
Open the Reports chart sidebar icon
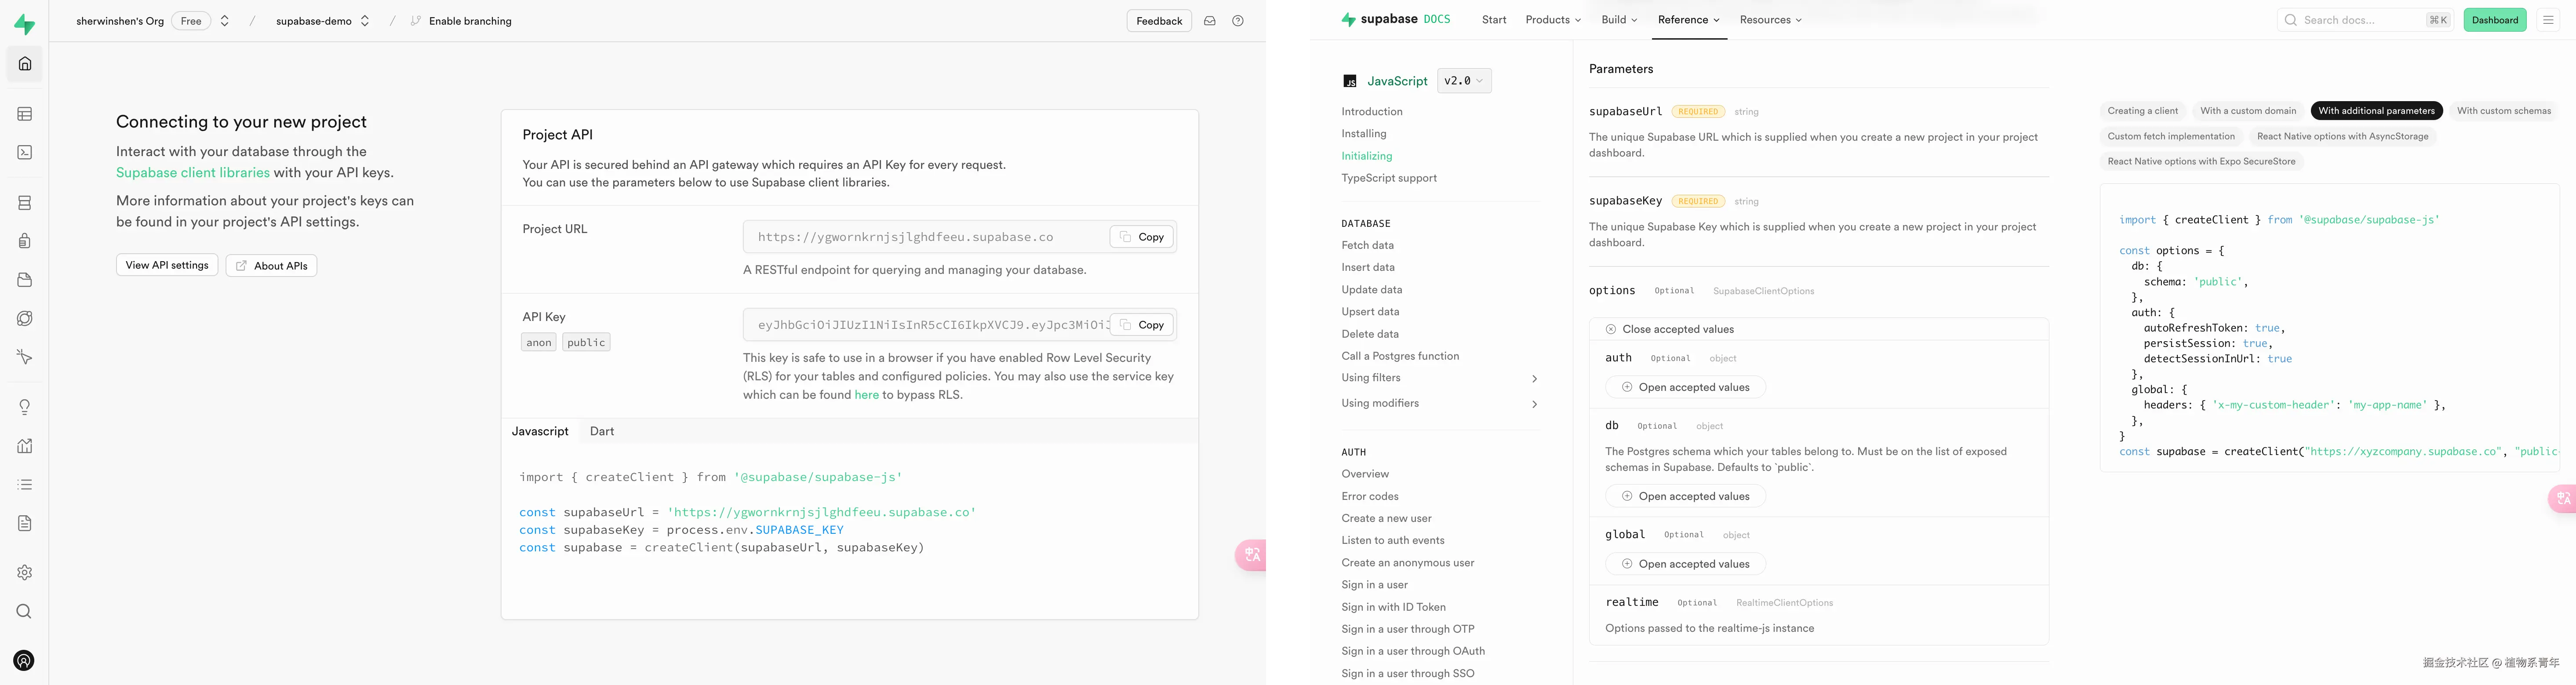(25, 446)
